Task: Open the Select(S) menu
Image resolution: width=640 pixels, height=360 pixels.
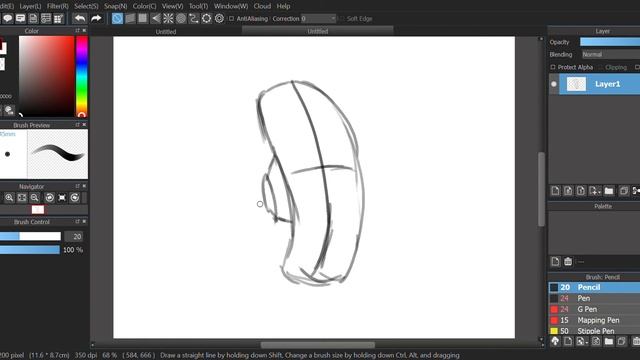Action: [86, 6]
